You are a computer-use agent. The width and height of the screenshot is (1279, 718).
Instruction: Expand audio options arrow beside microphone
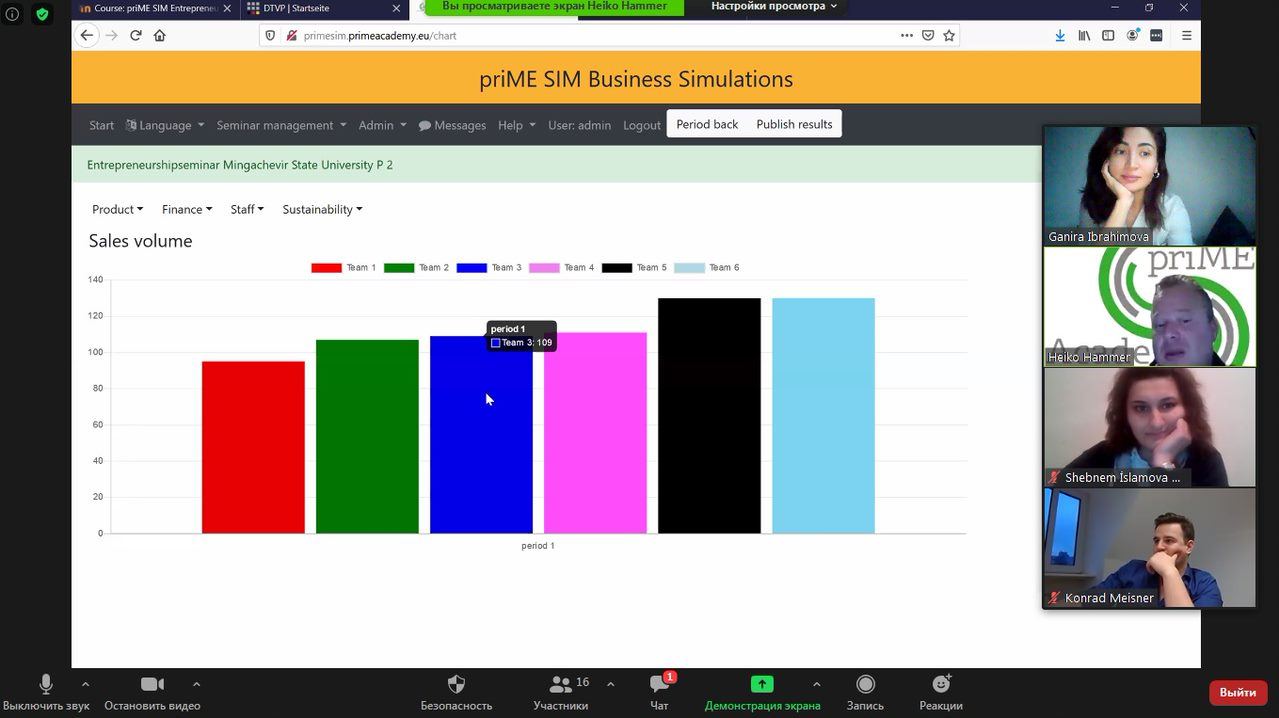85,684
